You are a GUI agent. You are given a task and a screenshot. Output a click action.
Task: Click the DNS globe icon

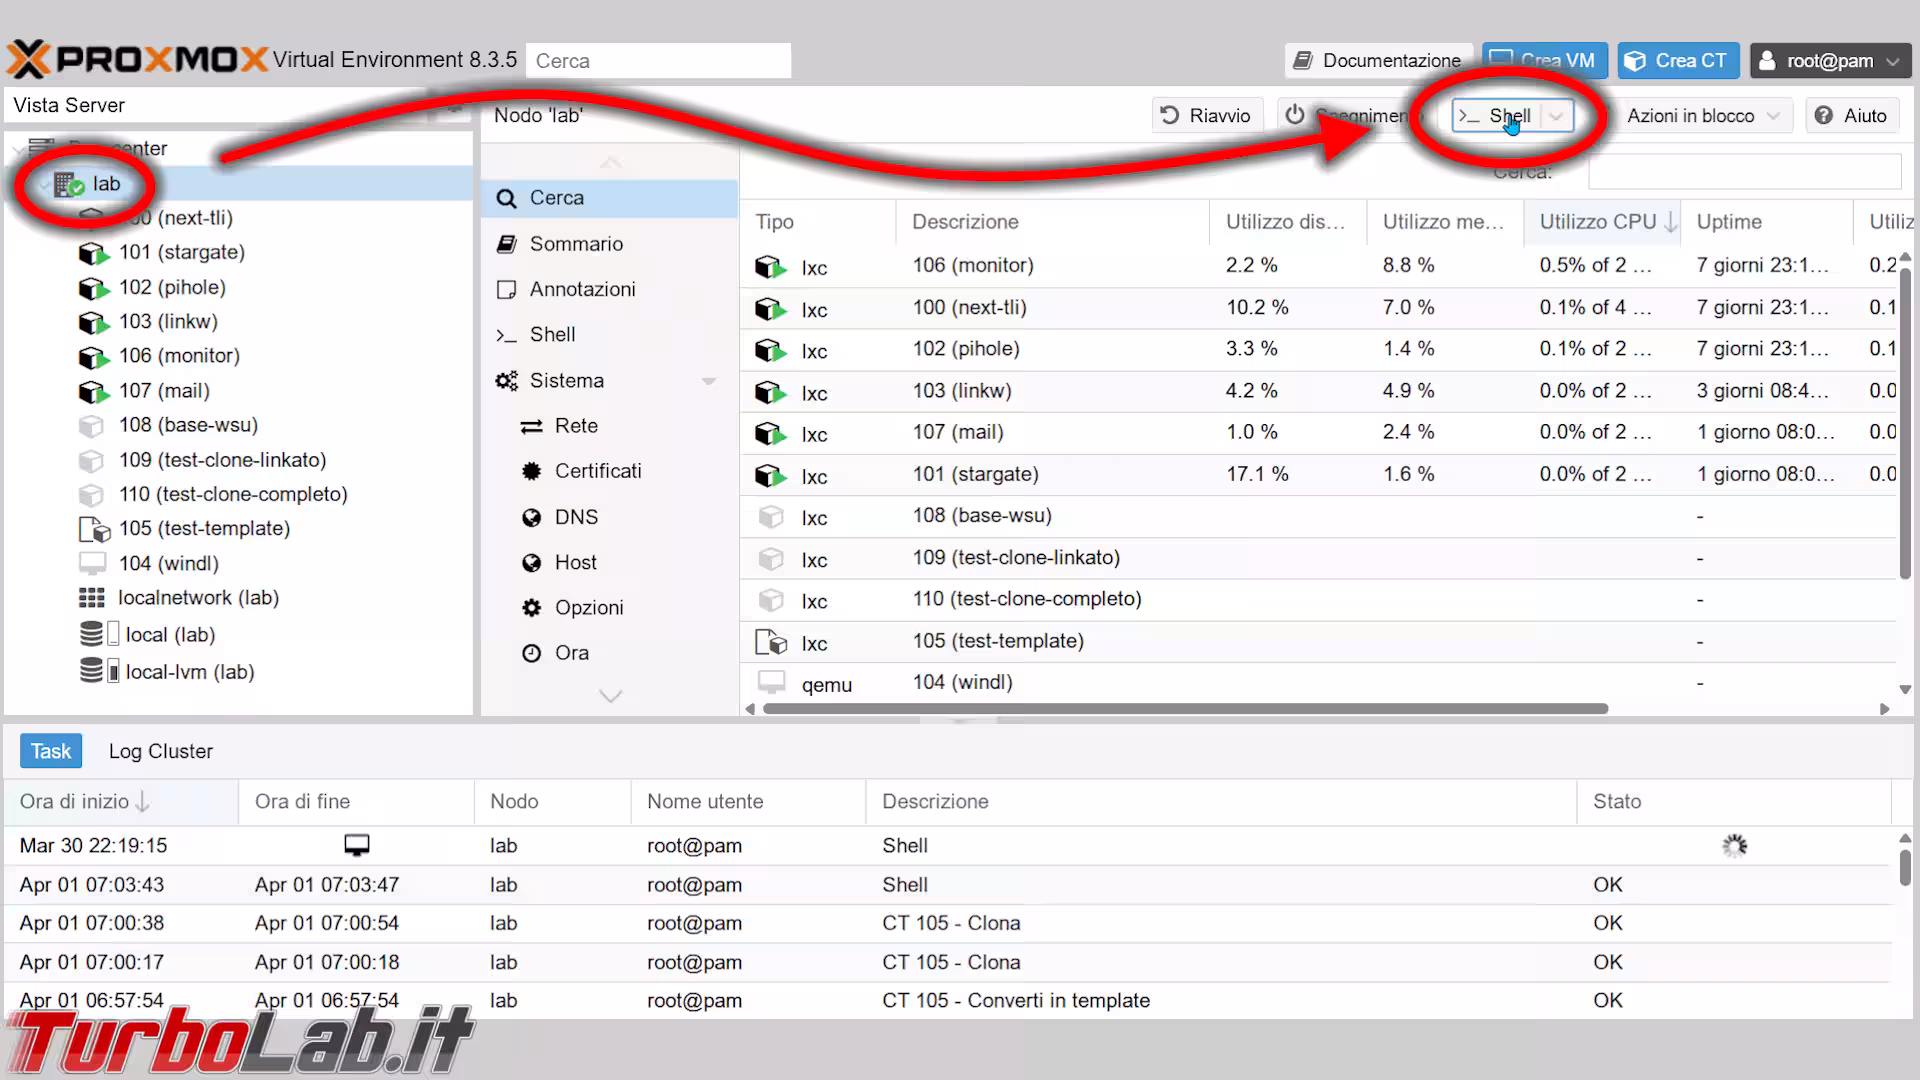point(531,517)
